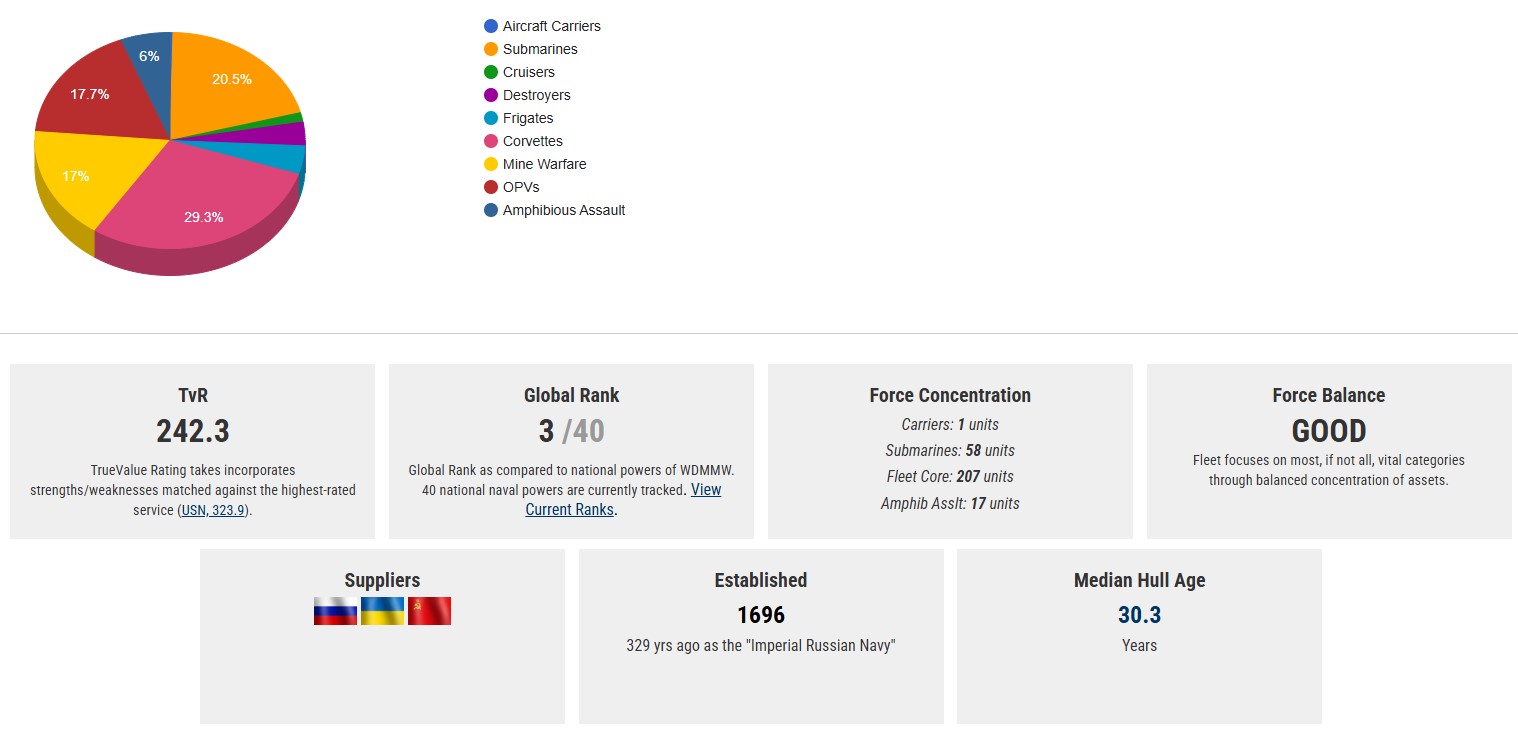Click the Ukraine flag supplier icon
Image resolution: width=1518 pixels, height=733 pixels.
382,611
